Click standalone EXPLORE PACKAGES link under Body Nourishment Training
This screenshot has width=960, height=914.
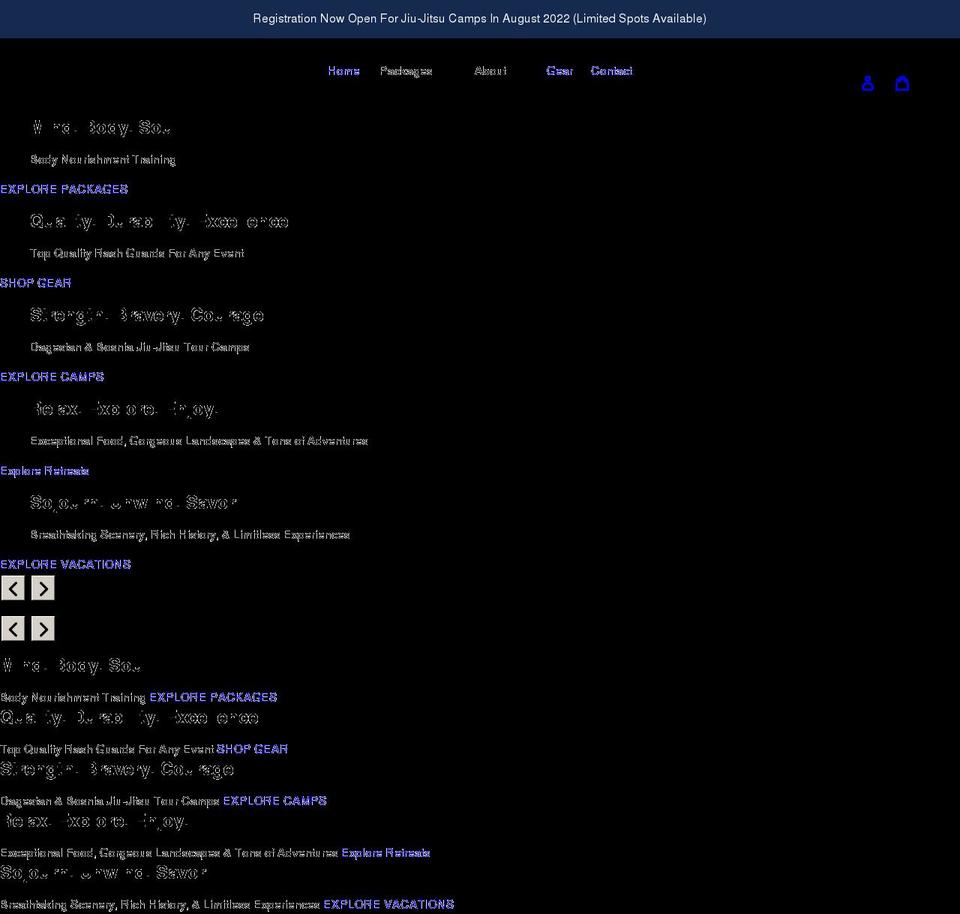coord(64,189)
